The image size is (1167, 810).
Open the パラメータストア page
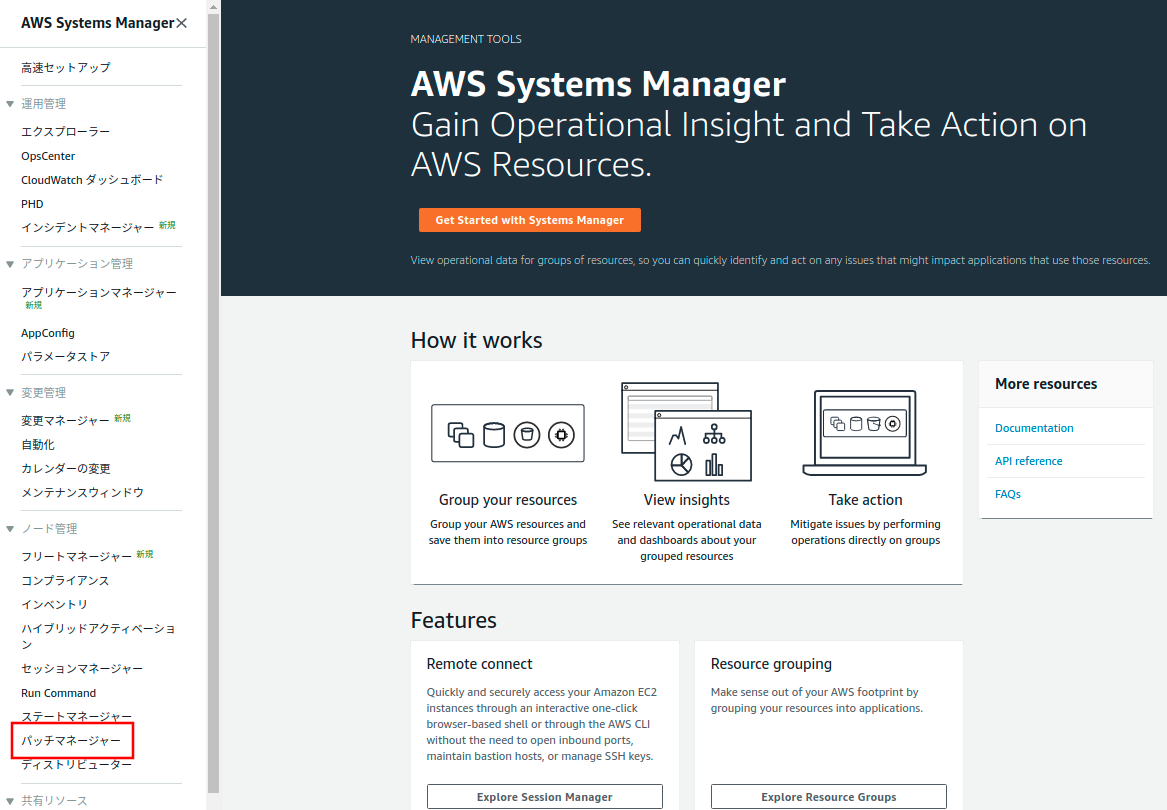[x=66, y=356]
